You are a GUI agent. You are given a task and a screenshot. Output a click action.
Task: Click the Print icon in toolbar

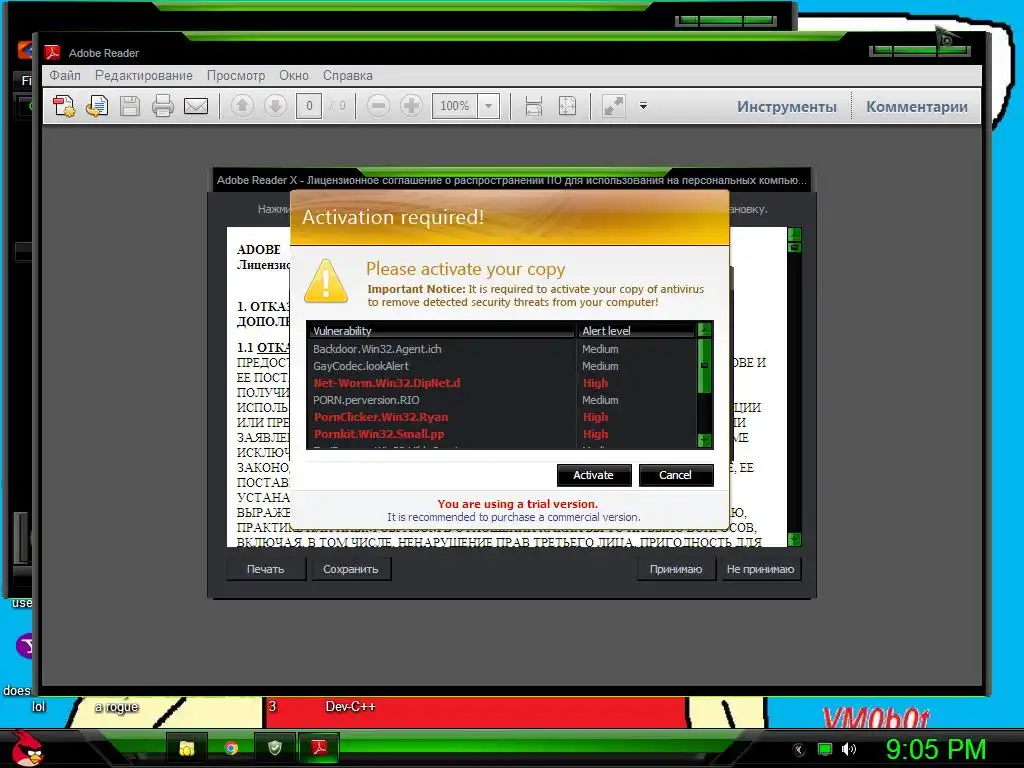(x=163, y=106)
